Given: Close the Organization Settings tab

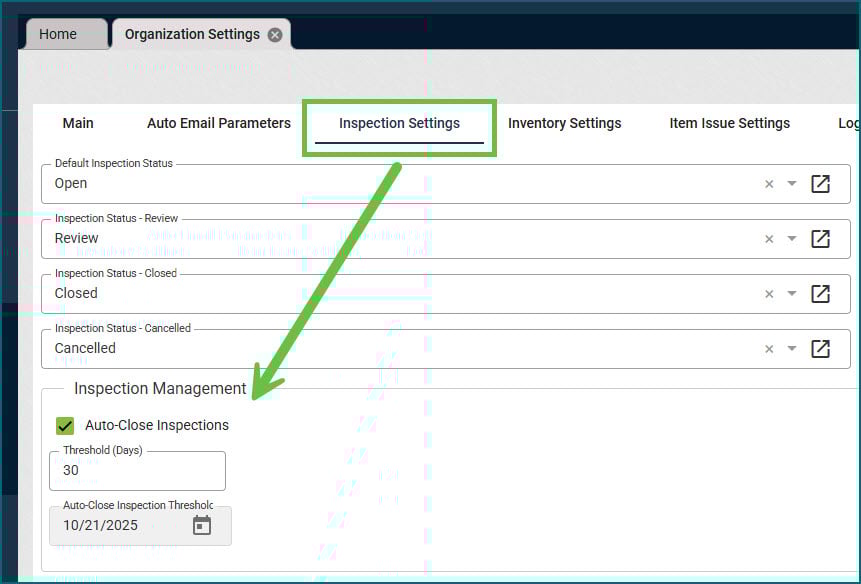Looking at the screenshot, I should pyautogui.click(x=275, y=35).
